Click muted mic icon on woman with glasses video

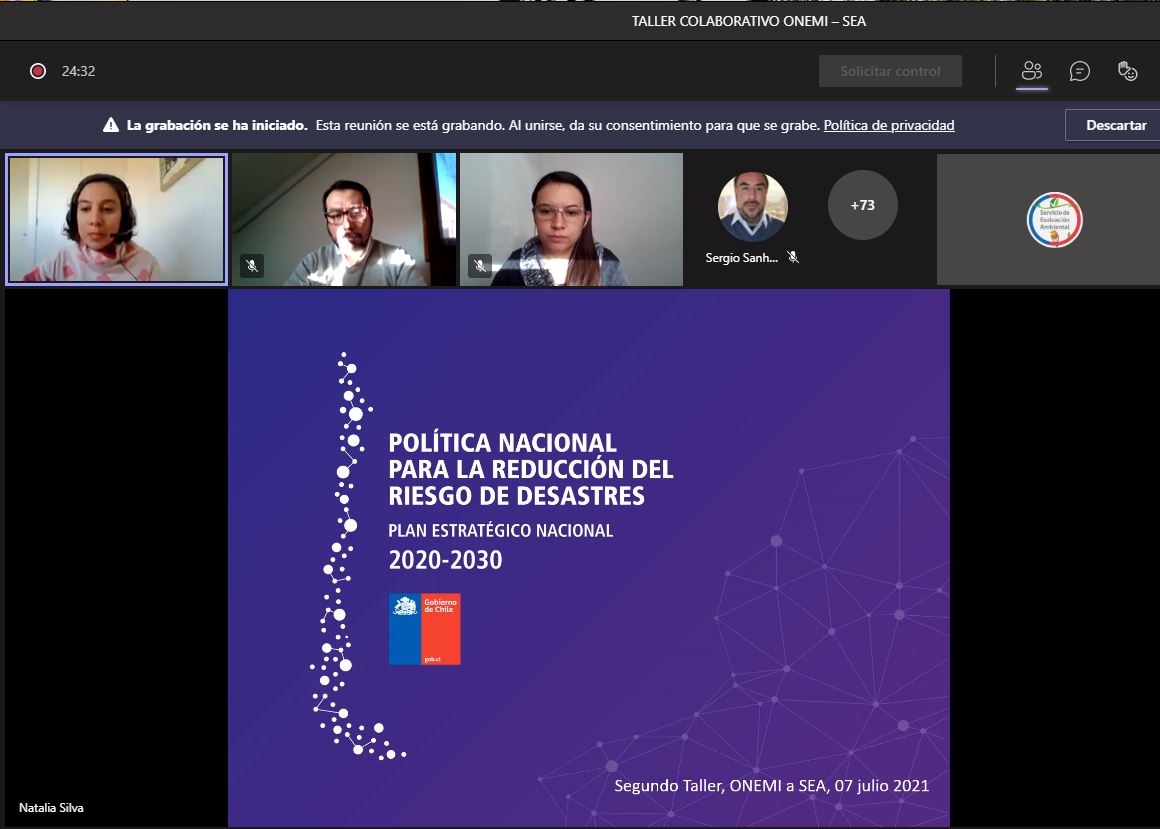point(480,266)
